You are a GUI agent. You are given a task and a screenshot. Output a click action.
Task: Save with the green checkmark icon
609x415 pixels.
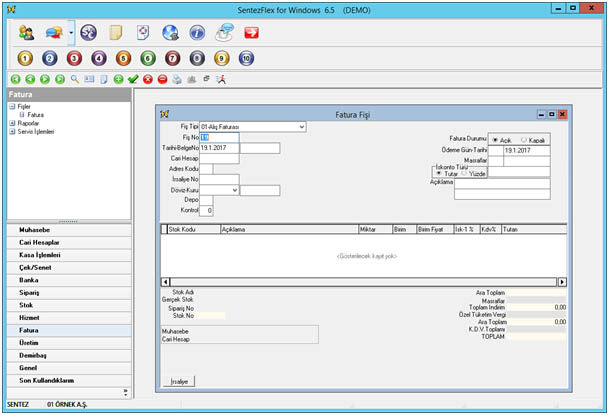coord(133,79)
